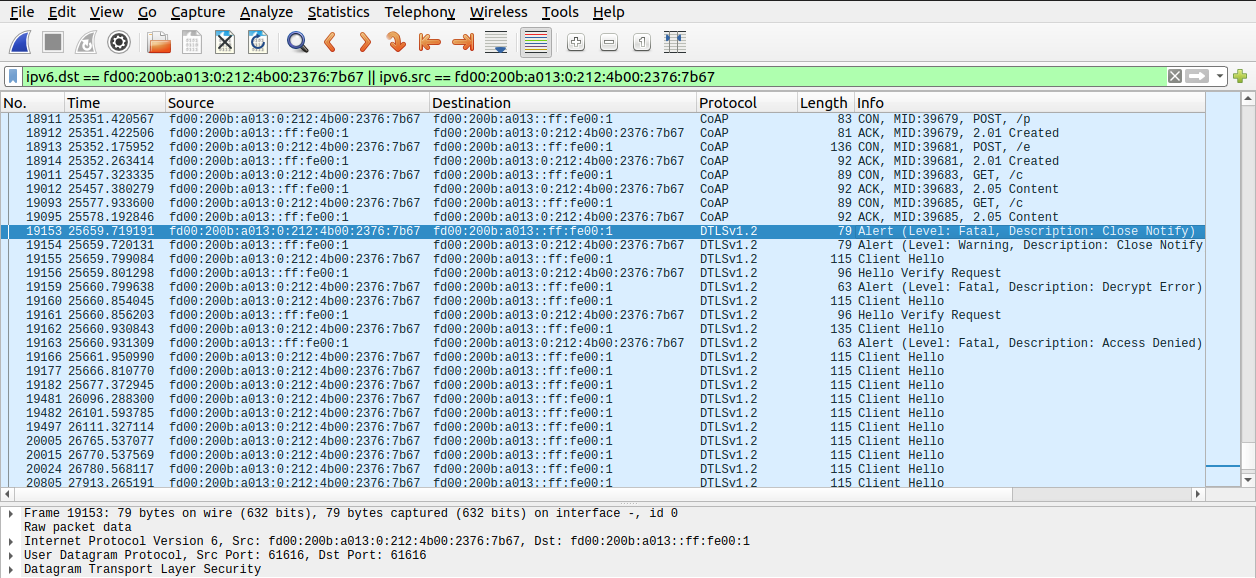1256x578 pixels.
Task: Open capture options via the gear icon
Action: [x=120, y=42]
